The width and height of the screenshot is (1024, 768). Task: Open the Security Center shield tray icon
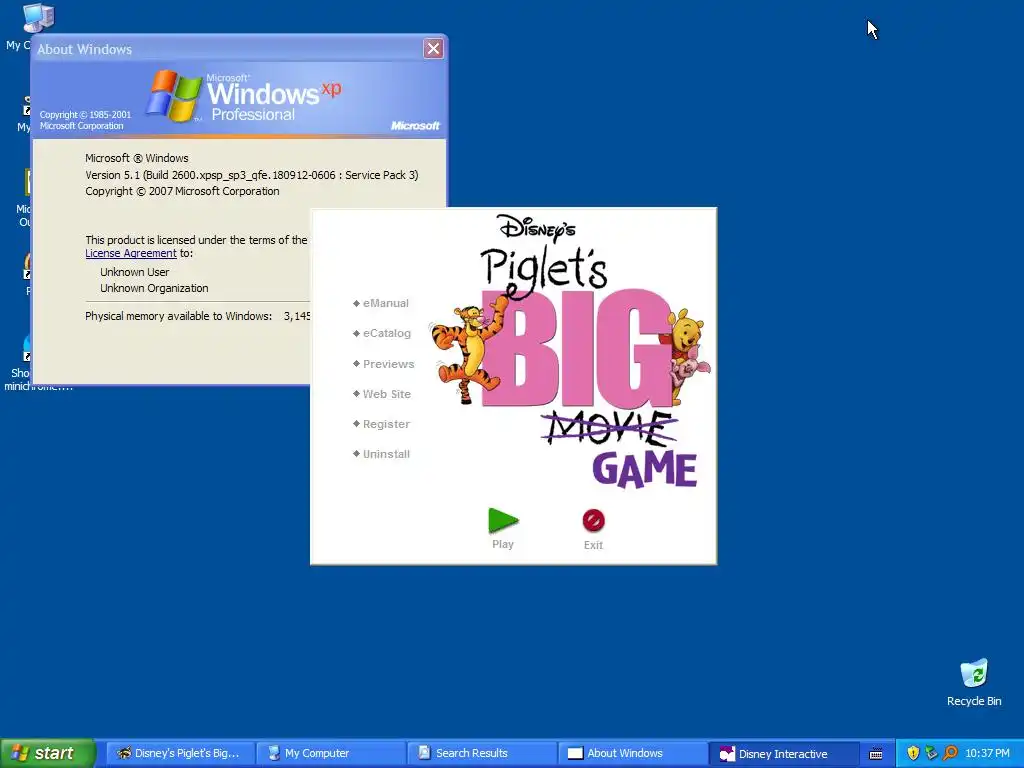click(x=913, y=753)
